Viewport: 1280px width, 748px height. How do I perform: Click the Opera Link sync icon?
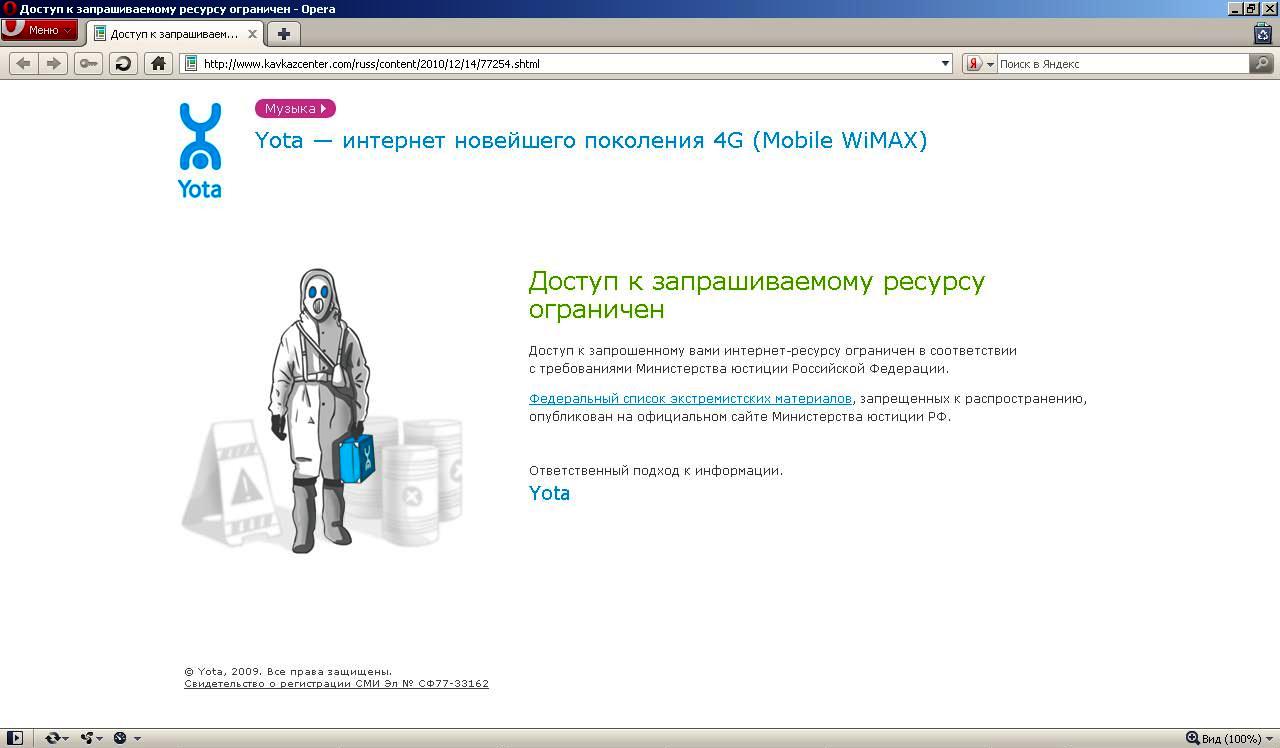(x=52, y=738)
